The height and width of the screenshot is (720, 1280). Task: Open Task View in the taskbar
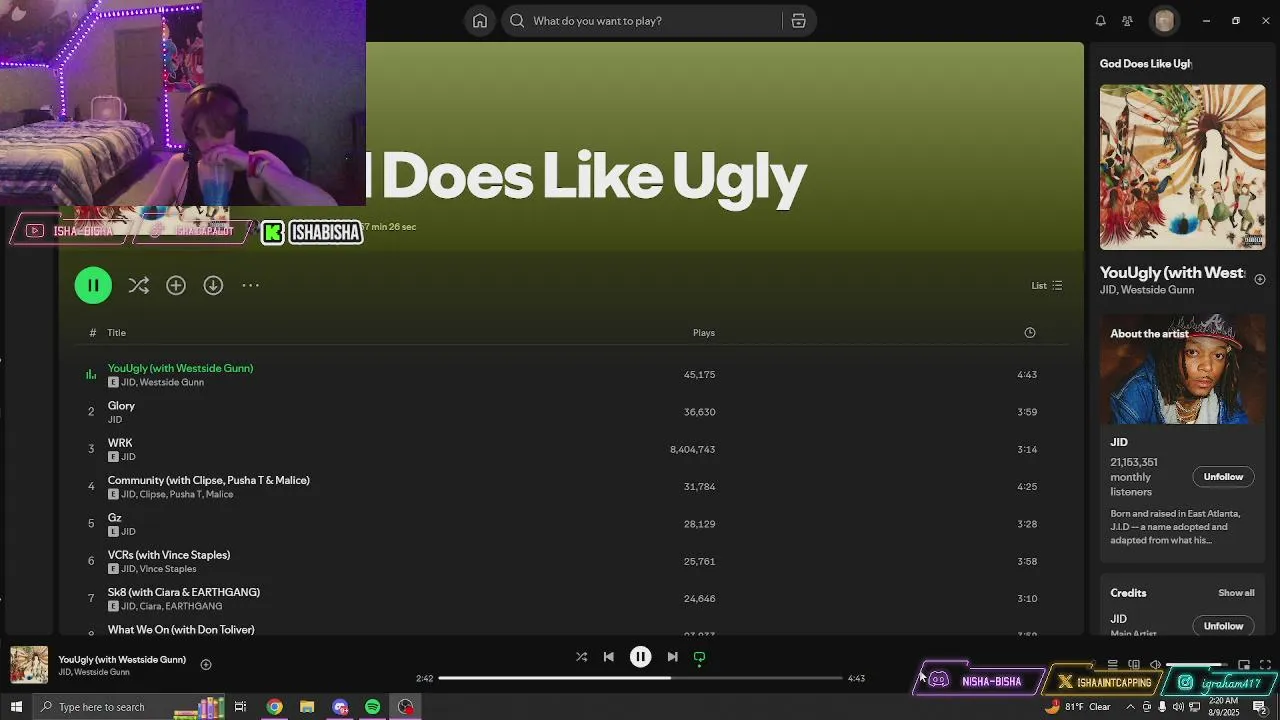point(240,707)
